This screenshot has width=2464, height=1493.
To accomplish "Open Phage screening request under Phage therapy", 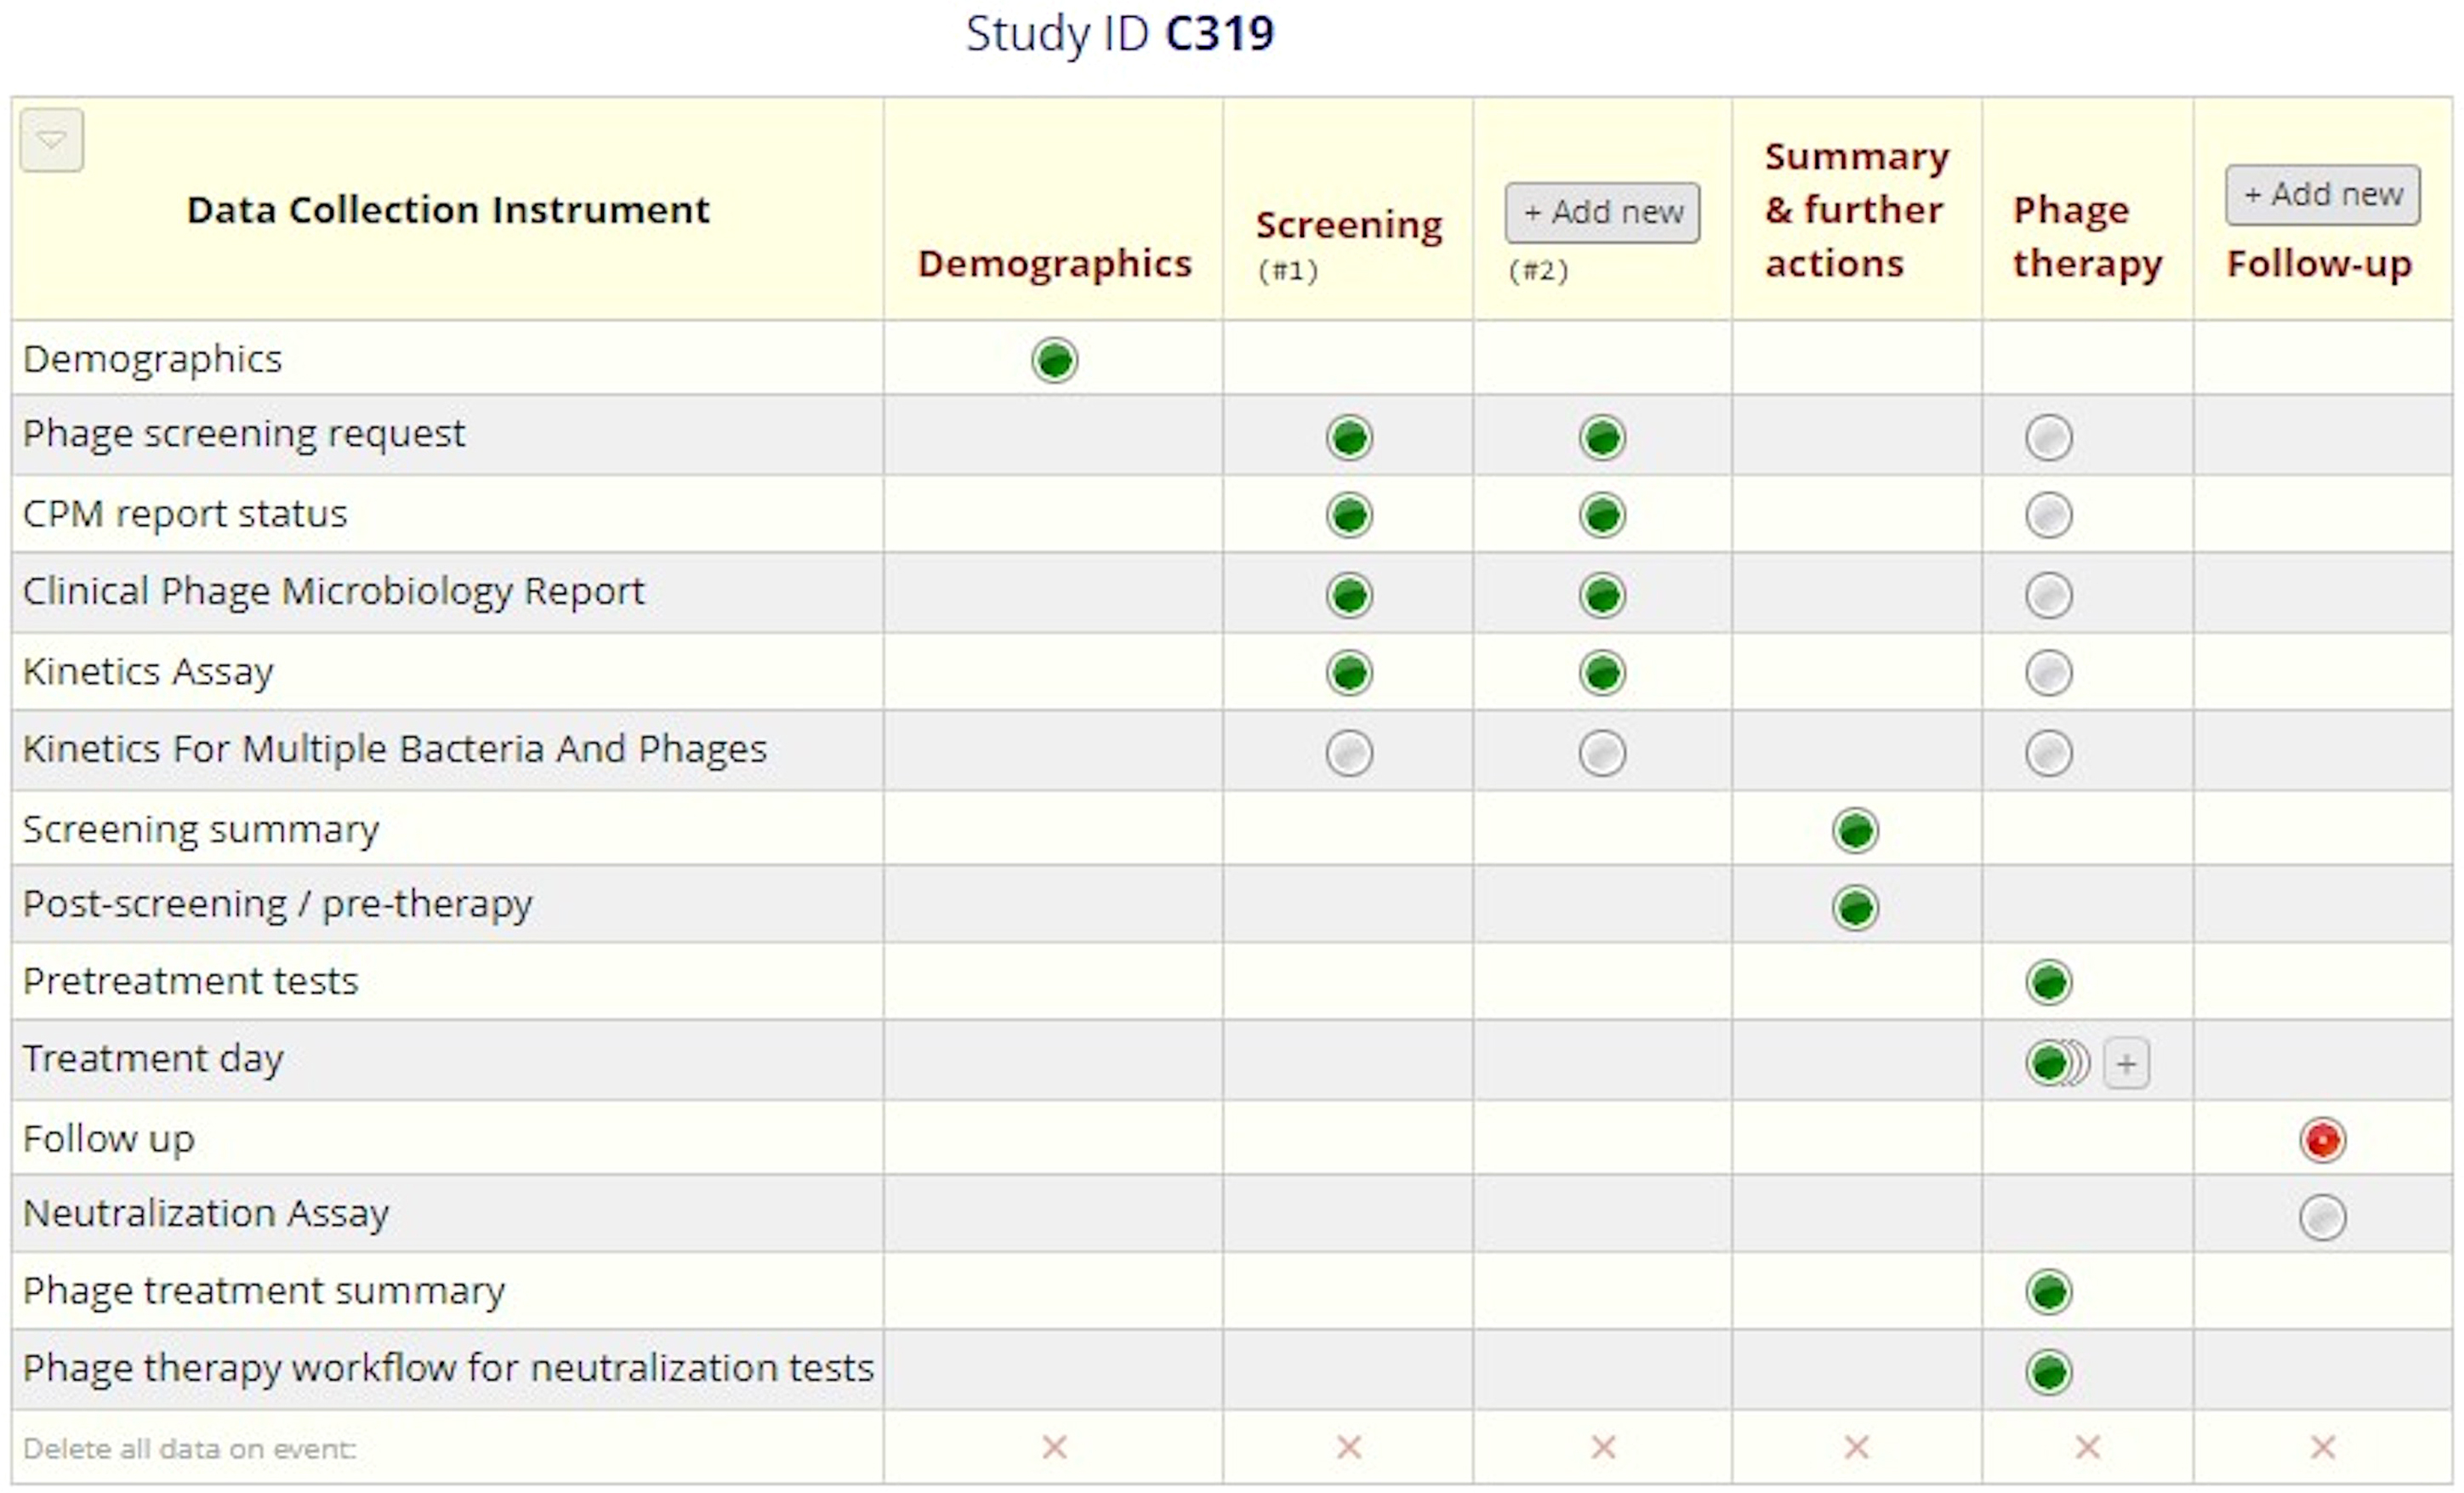I will [x=2048, y=438].
